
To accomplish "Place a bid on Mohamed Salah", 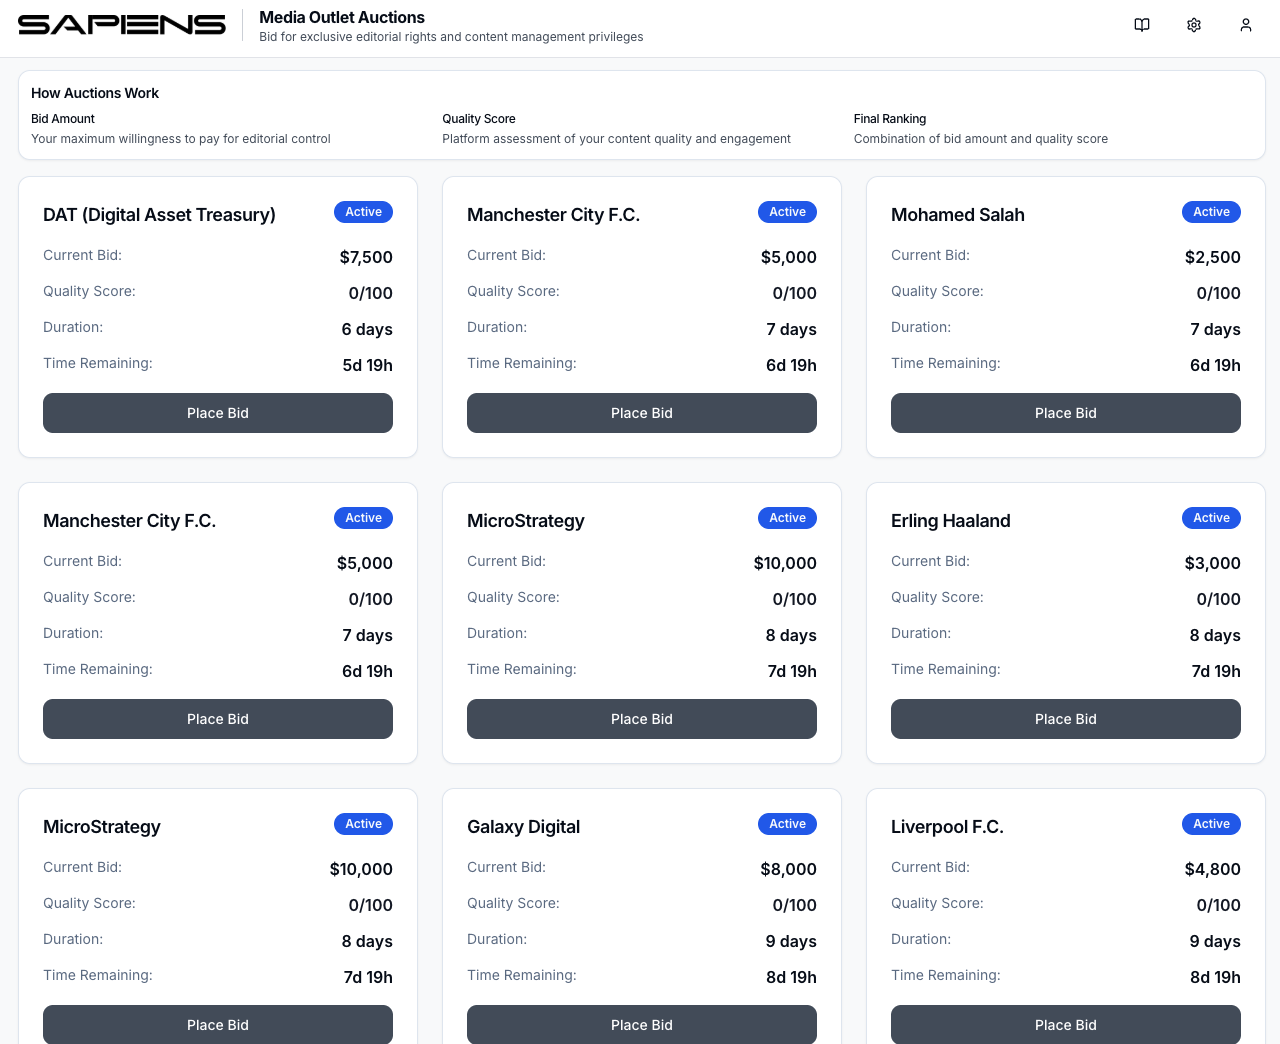I will (x=1065, y=413).
